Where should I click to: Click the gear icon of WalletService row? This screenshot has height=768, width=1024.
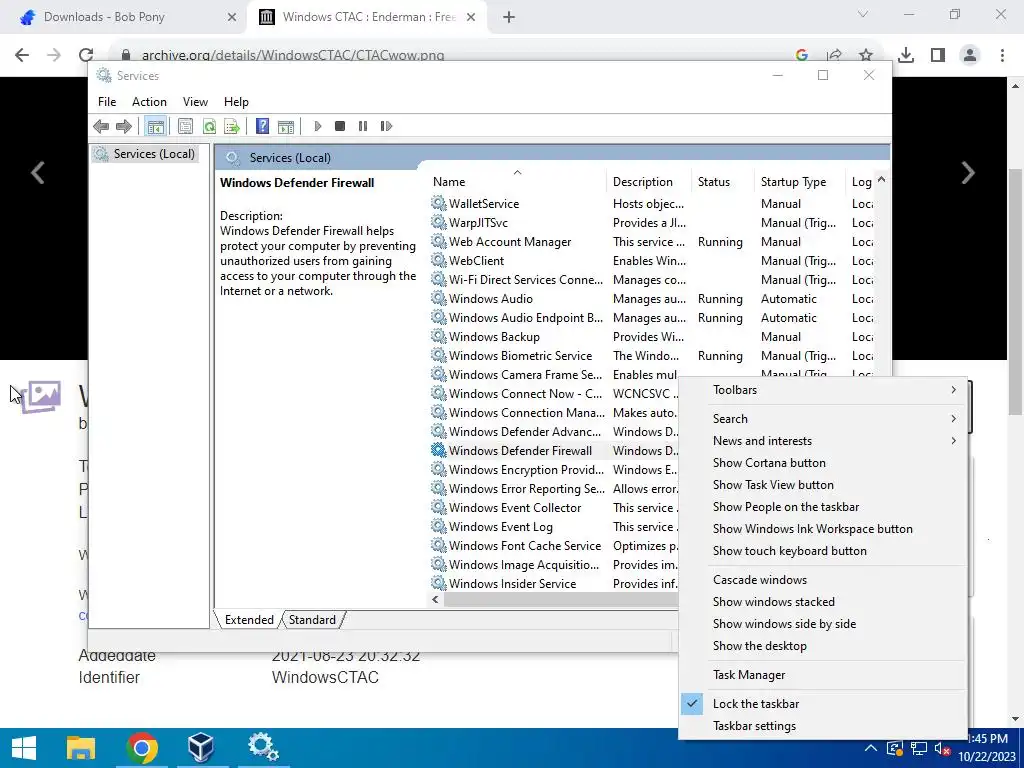tap(439, 203)
